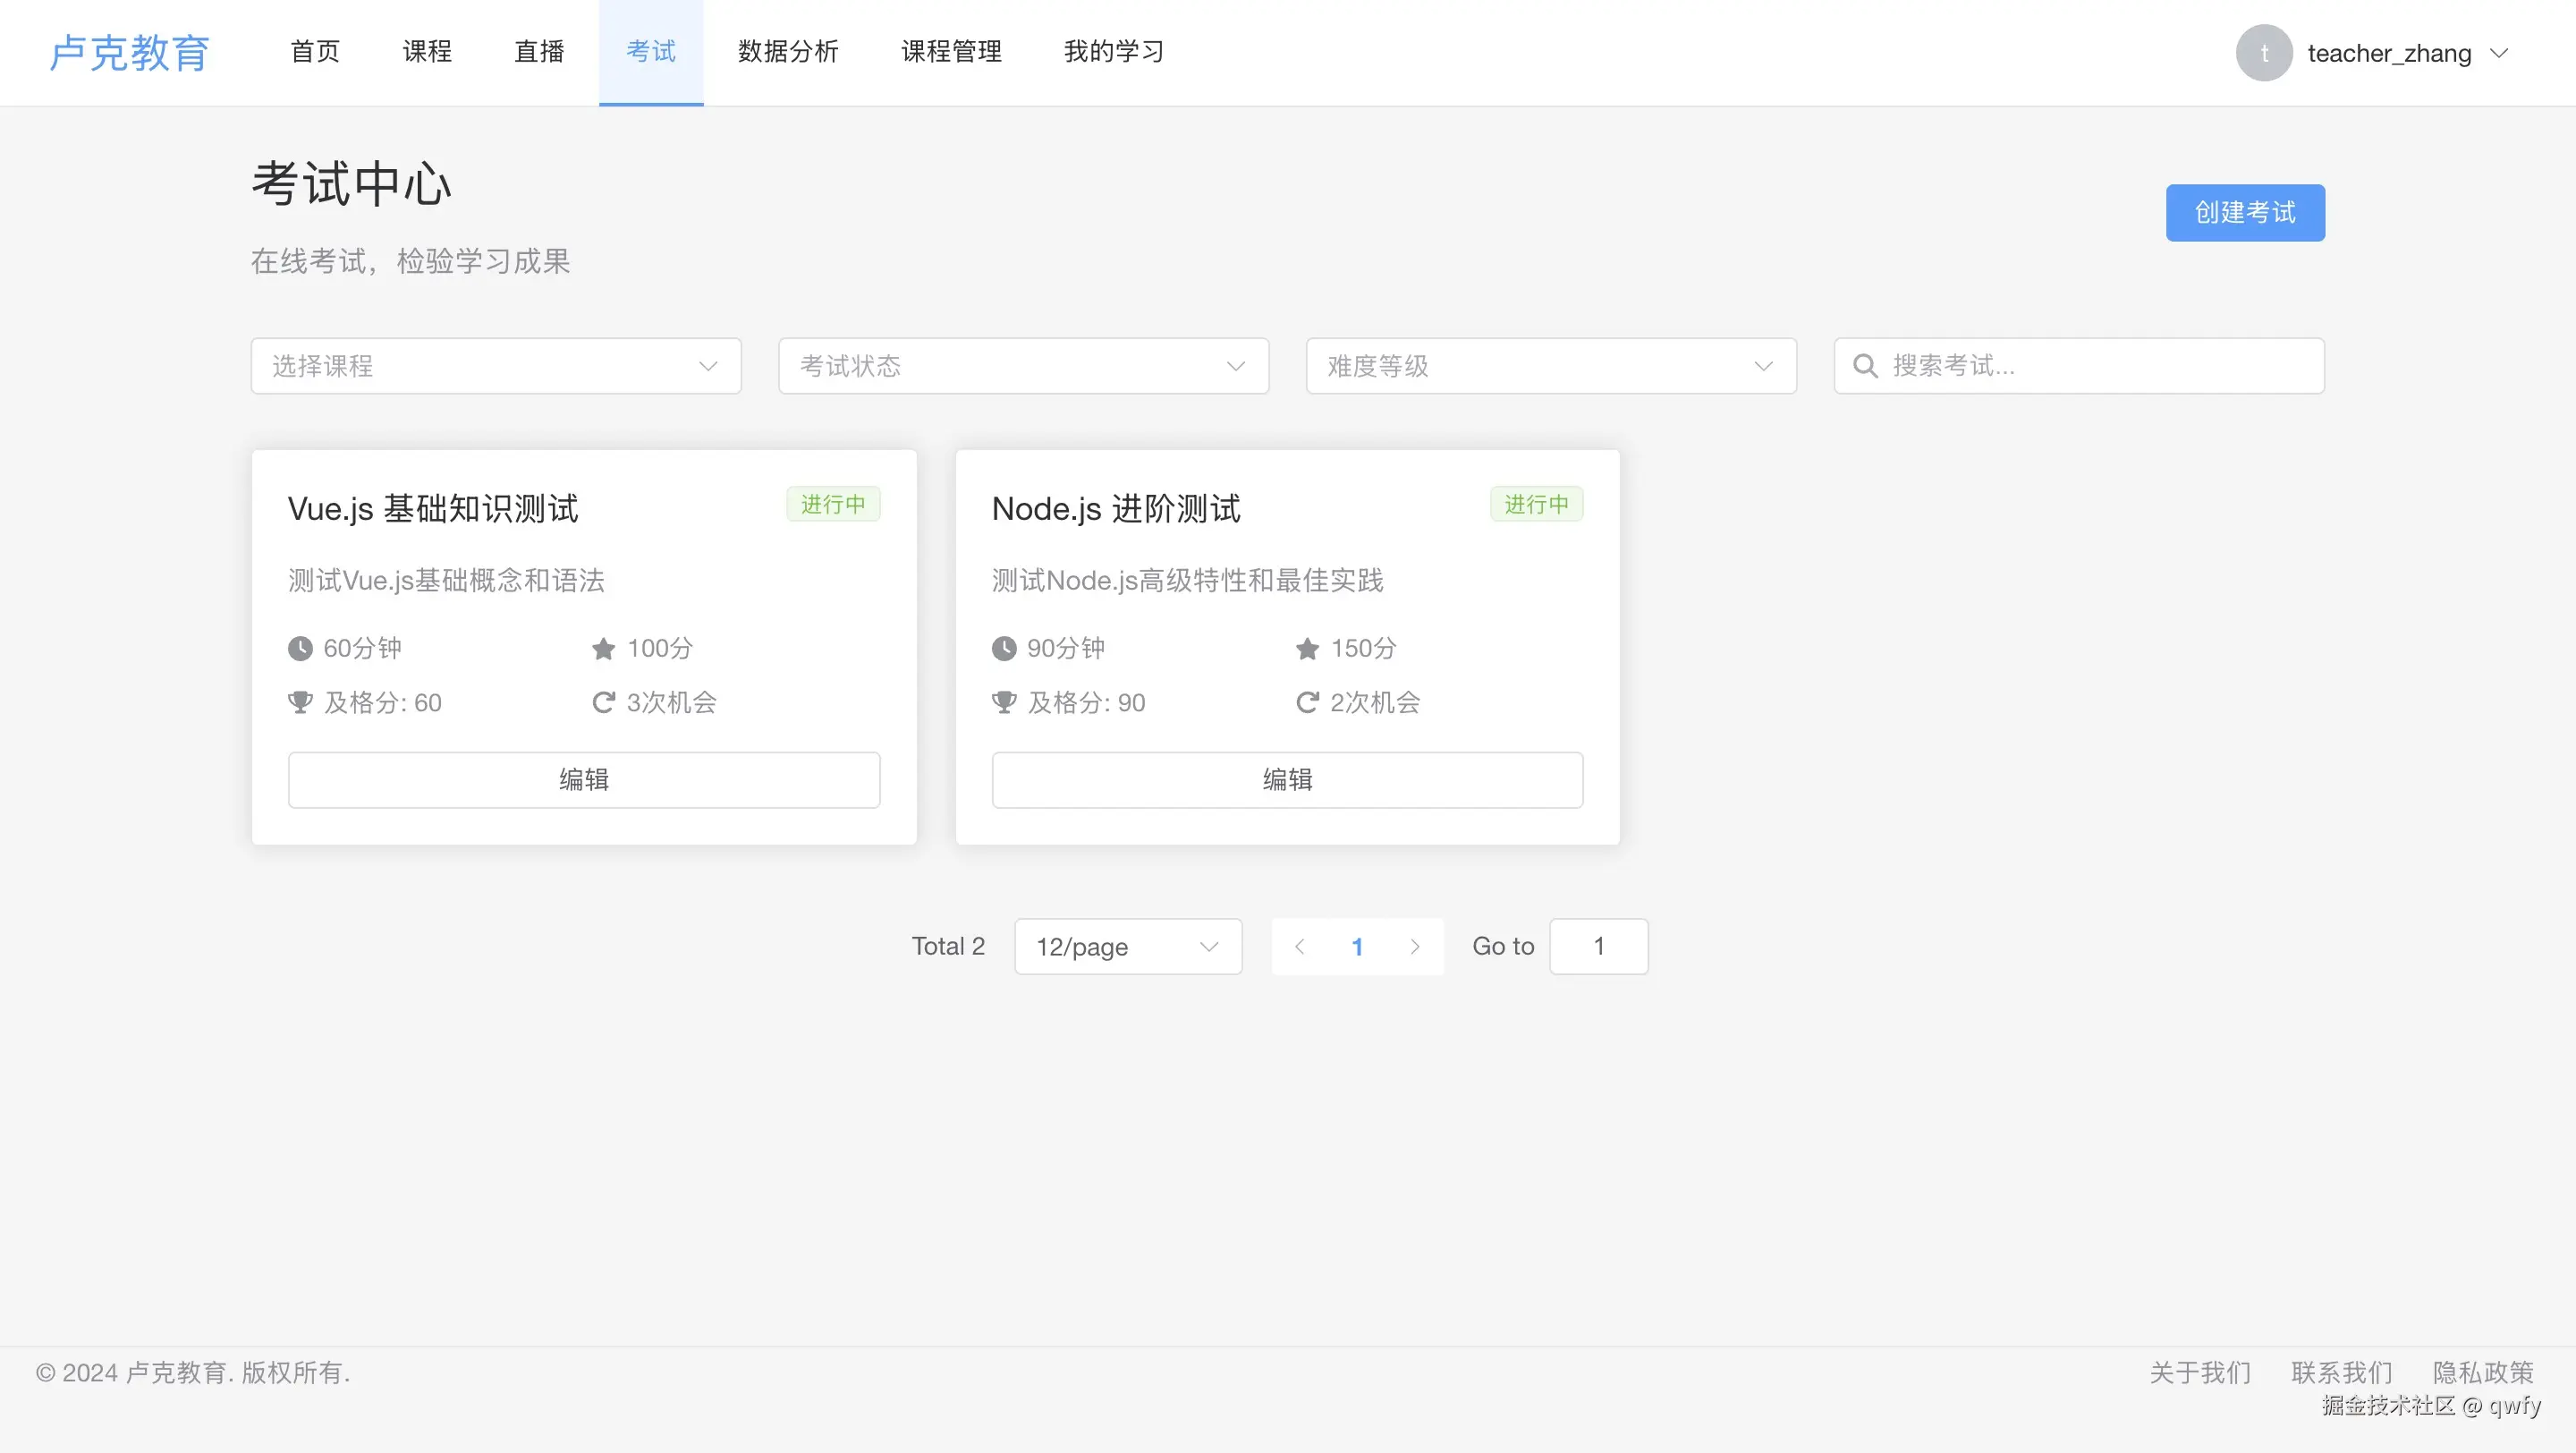Image resolution: width=2576 pixels, height=1453 pixels.
Task: Expand the teacher_zhang user menu chevron
Action: [2499, 53]
